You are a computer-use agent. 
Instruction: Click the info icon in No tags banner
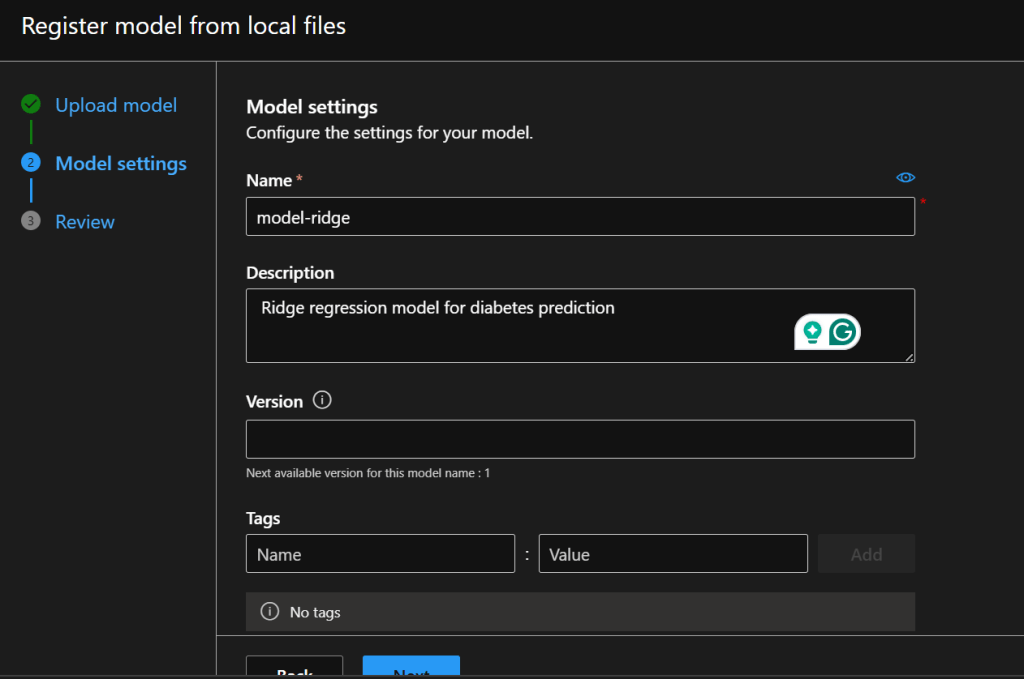[x=269, y=611]
